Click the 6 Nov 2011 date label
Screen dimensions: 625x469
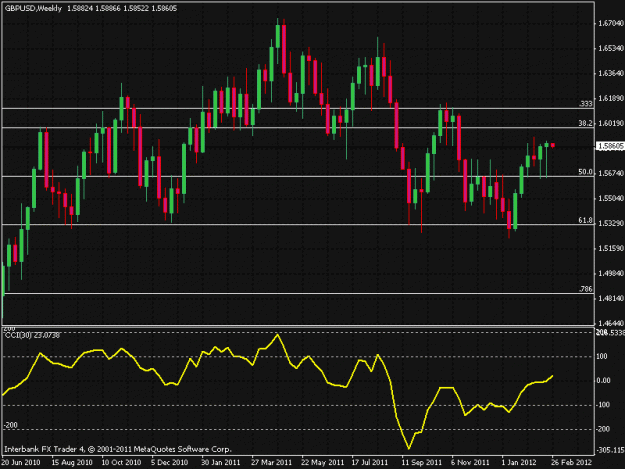470,462
